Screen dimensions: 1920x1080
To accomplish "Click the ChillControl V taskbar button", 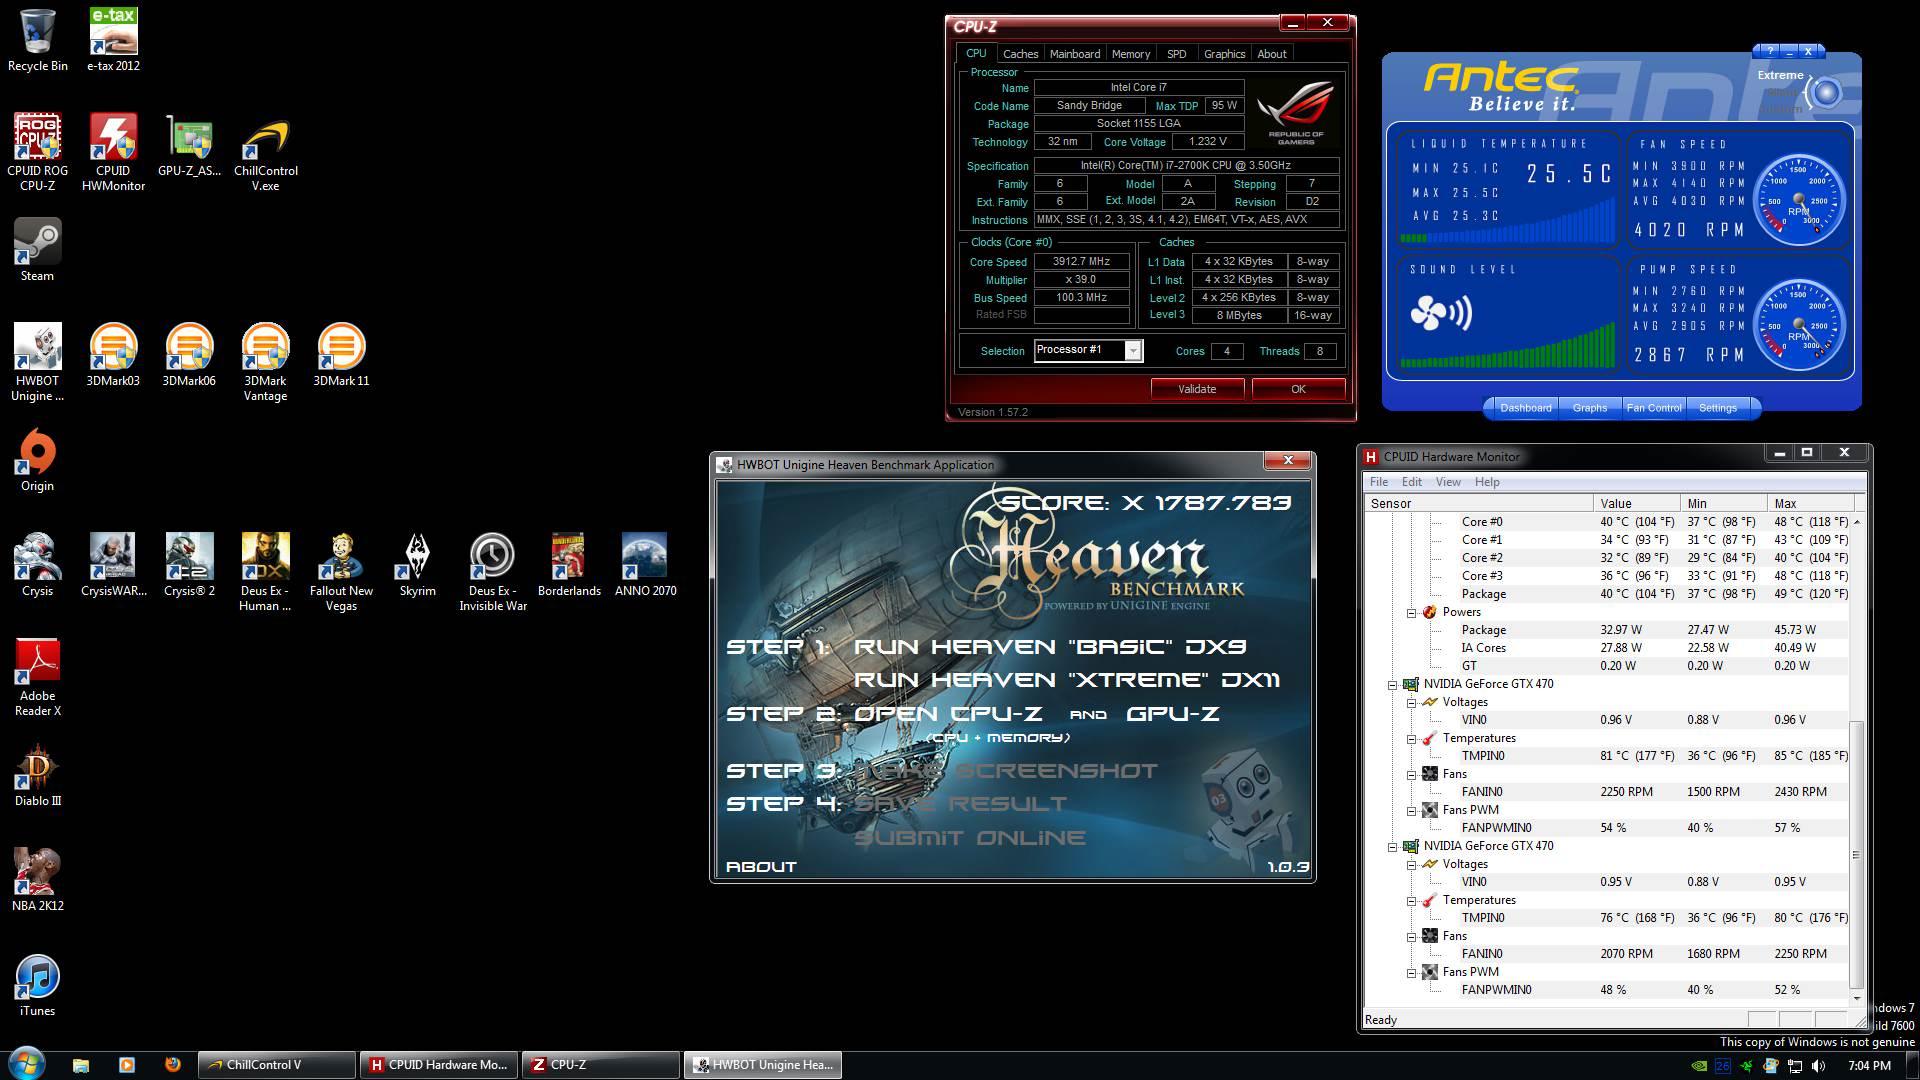I will pos(277,1065).
